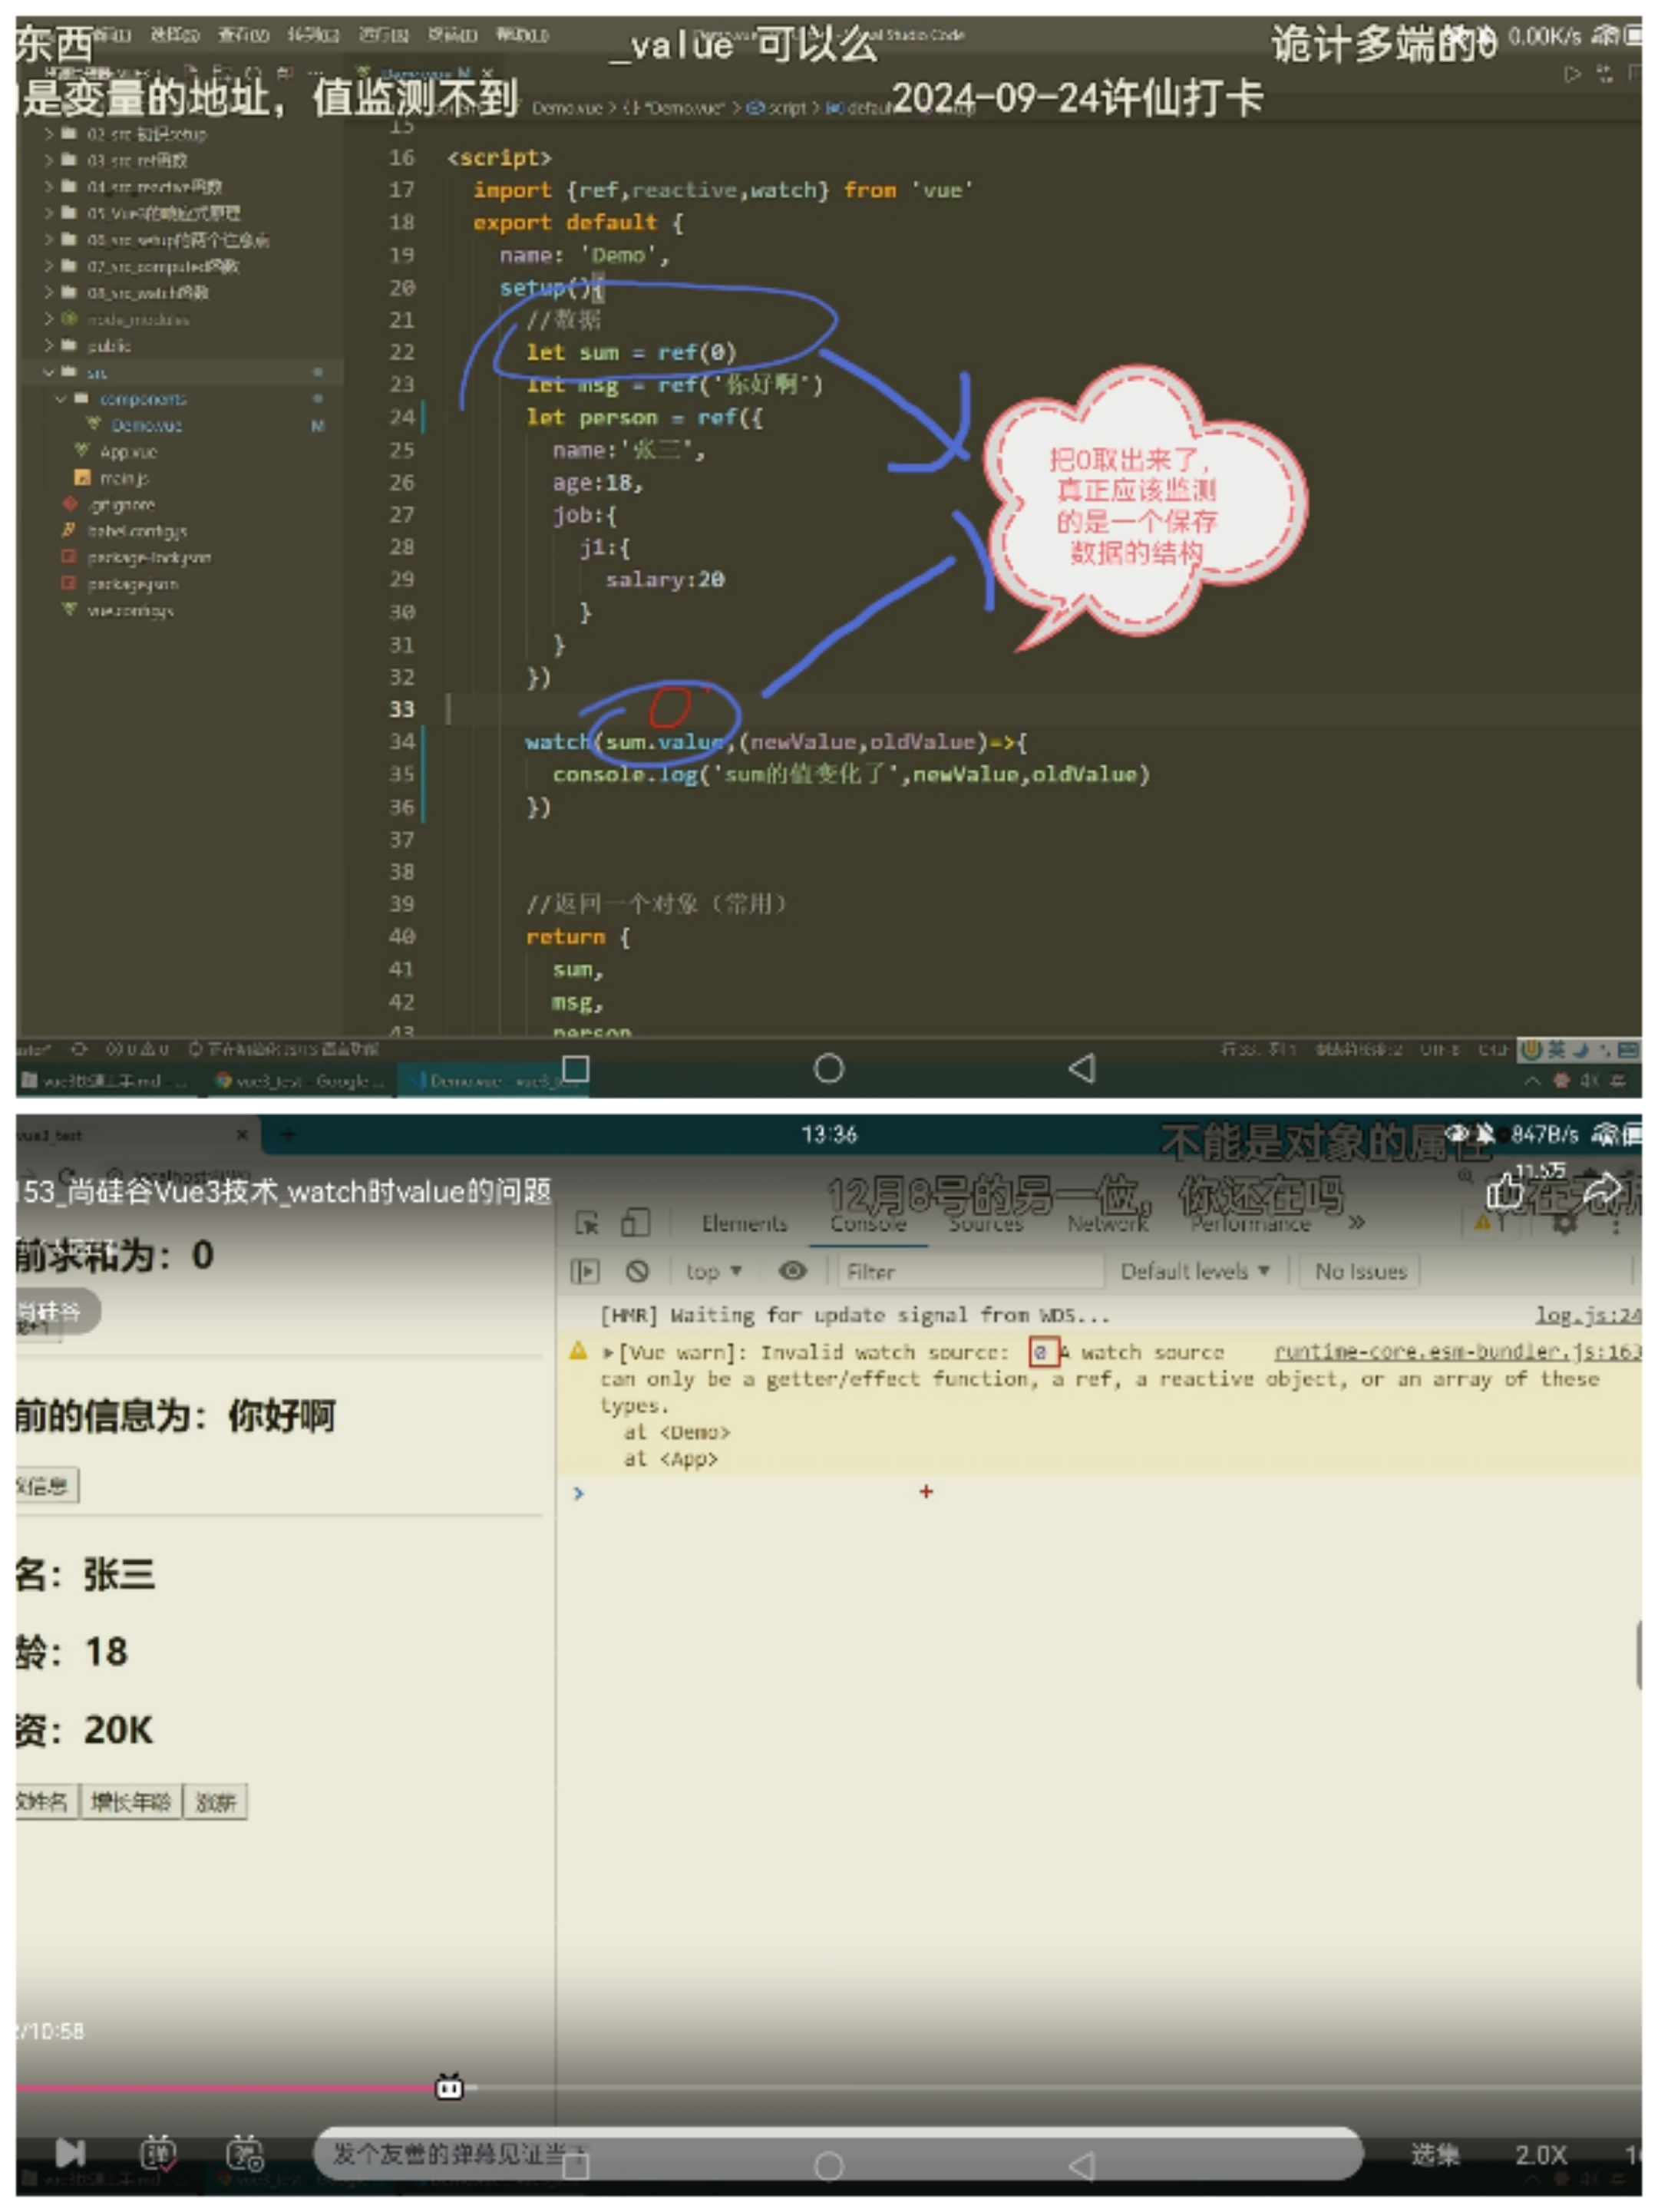Click the clear console icon
The image size is (1658, 2212).
(637, 1271)
